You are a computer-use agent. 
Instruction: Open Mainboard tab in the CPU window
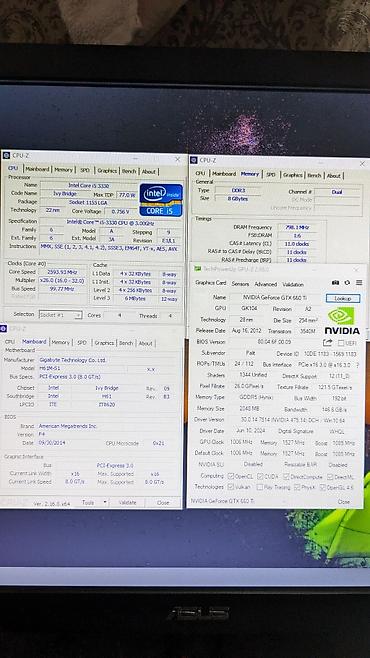37,169
